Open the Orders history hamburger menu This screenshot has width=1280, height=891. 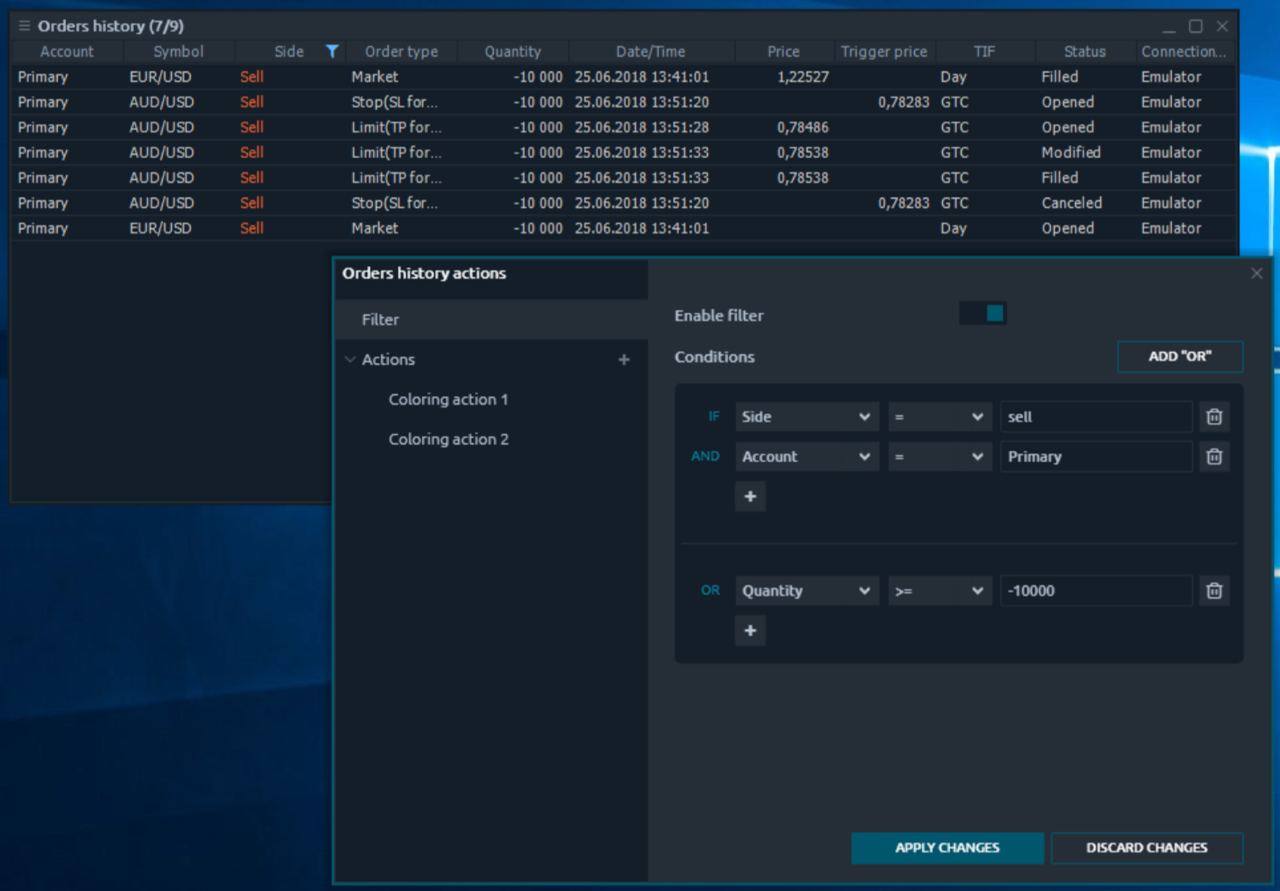(25, 26)
